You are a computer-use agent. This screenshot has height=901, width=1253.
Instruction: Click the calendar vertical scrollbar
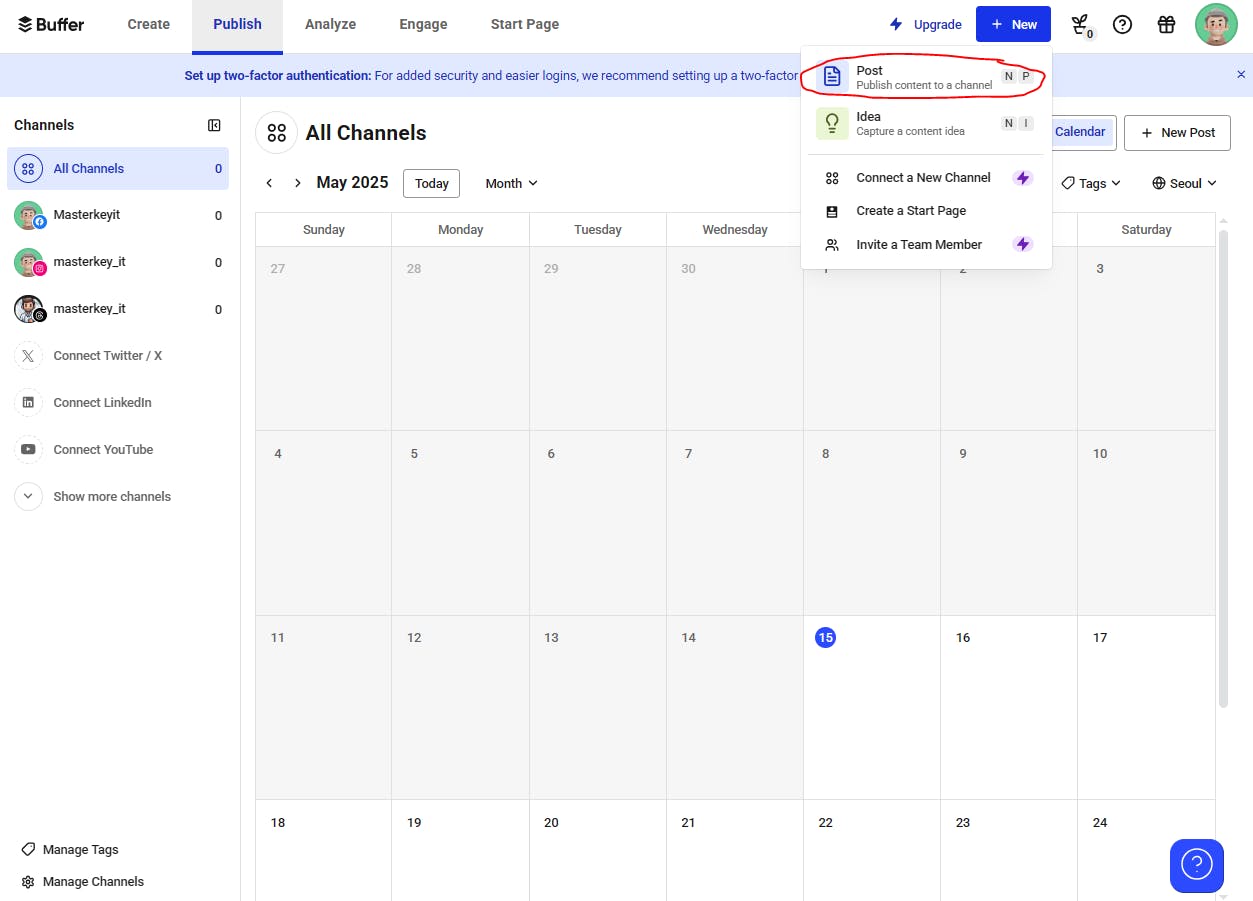(x=1222, y=468)
